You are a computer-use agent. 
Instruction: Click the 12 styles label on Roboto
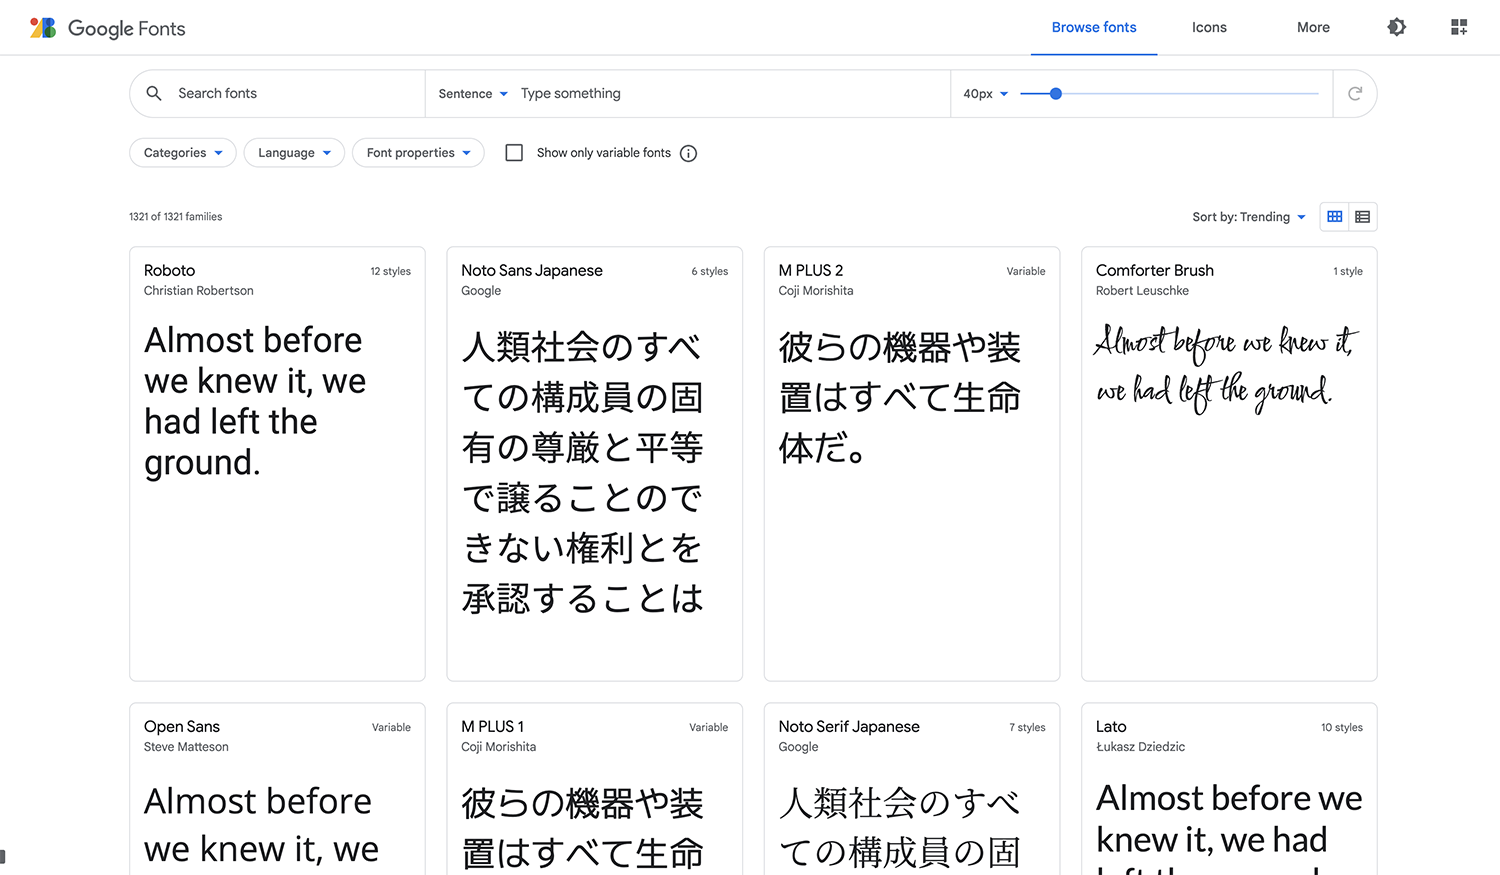click(x=390, y=271)
